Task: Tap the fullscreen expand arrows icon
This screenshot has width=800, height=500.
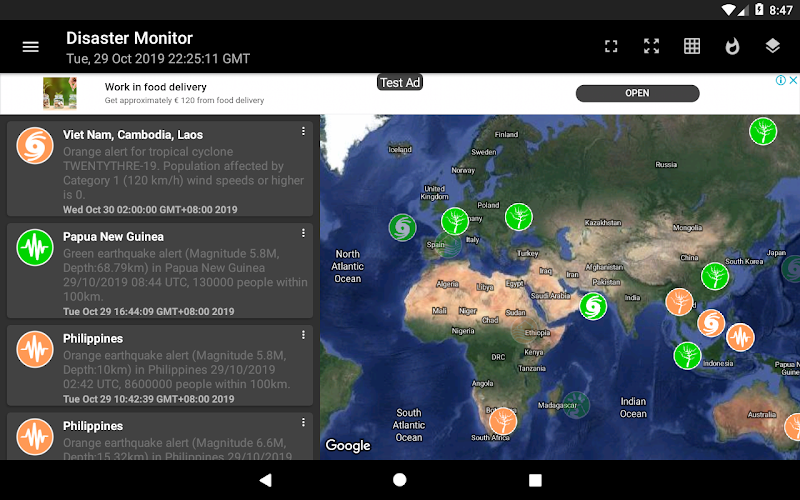Action: tap(652, 46)
